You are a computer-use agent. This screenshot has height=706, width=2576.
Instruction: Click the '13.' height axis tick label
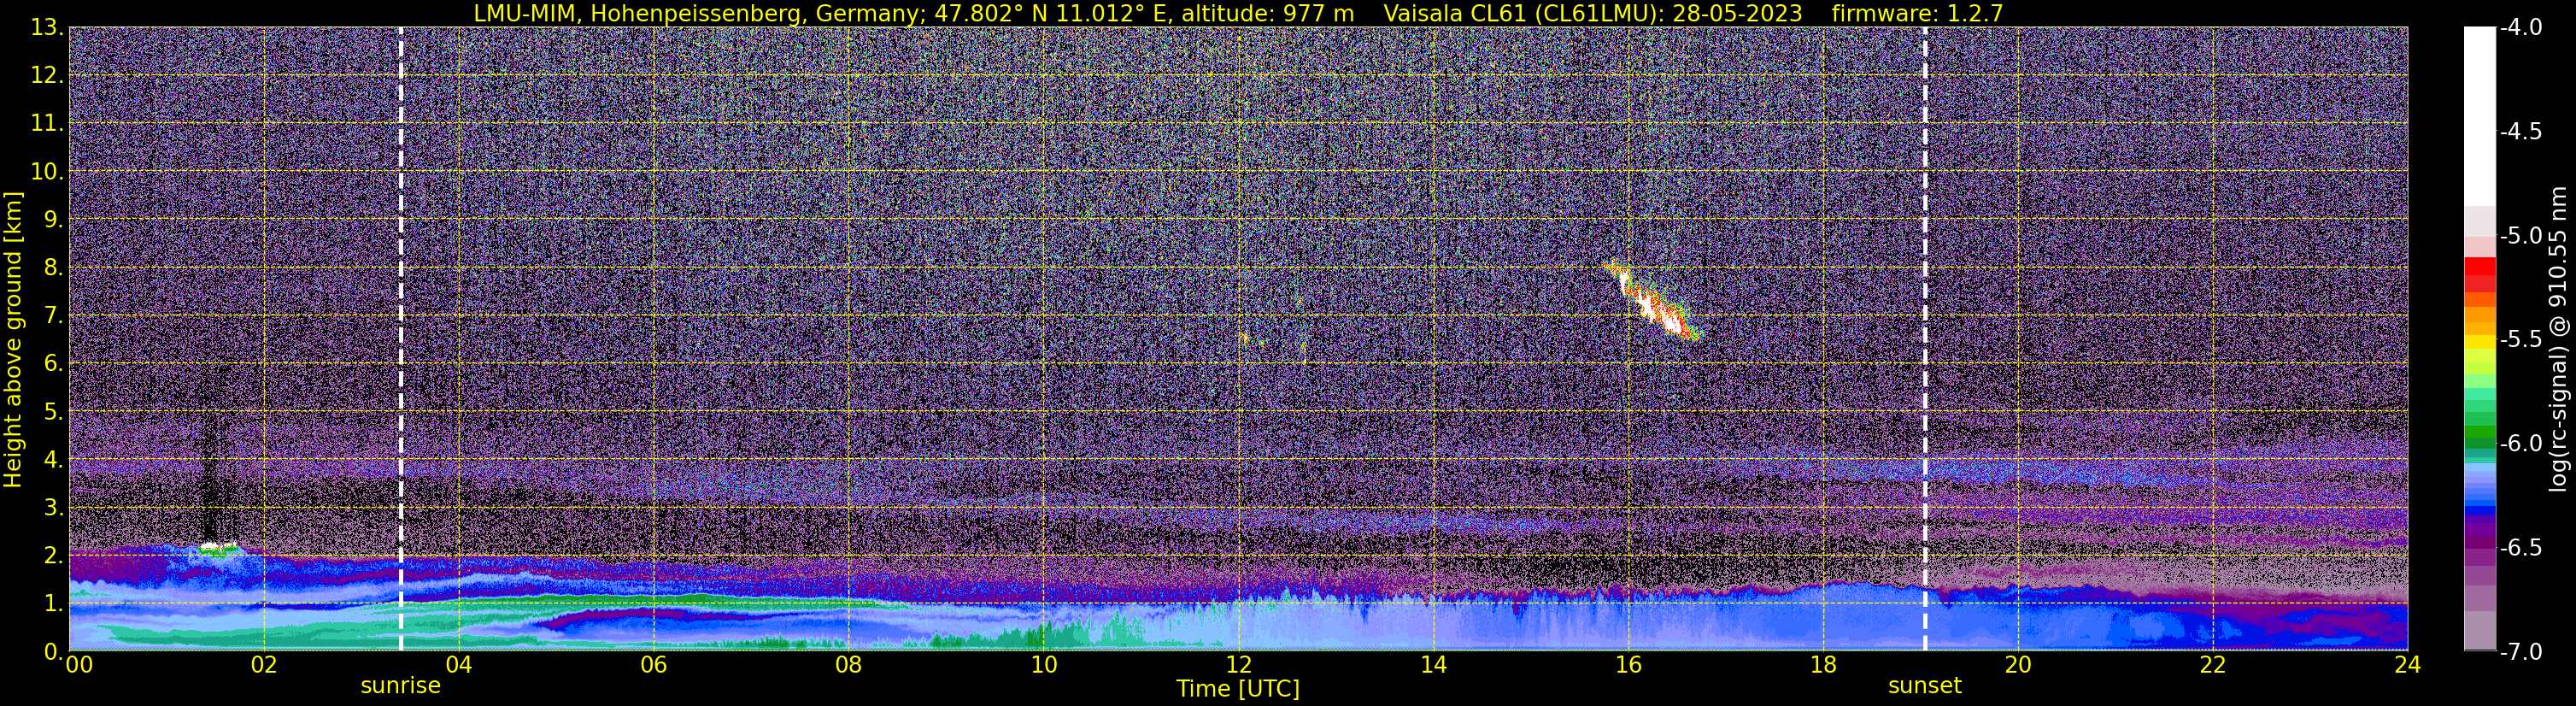(47, 27)
